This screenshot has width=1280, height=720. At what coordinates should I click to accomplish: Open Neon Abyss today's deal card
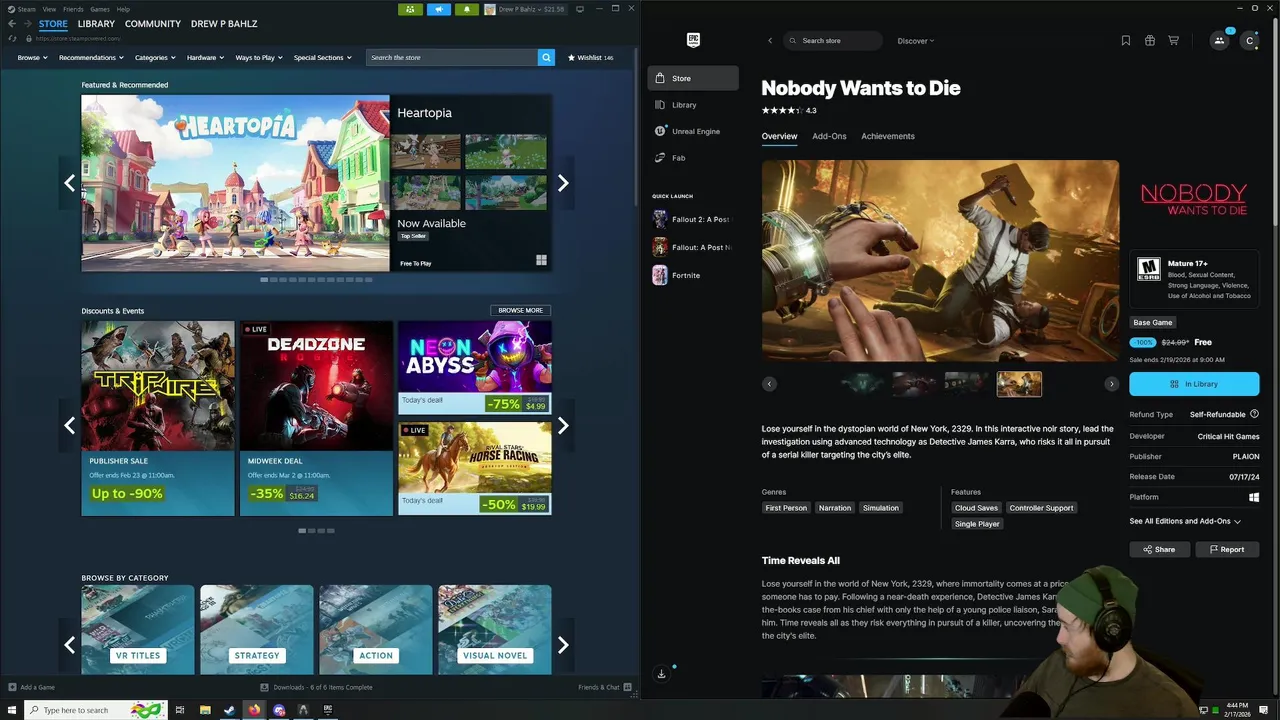click(x=475, y=367)
